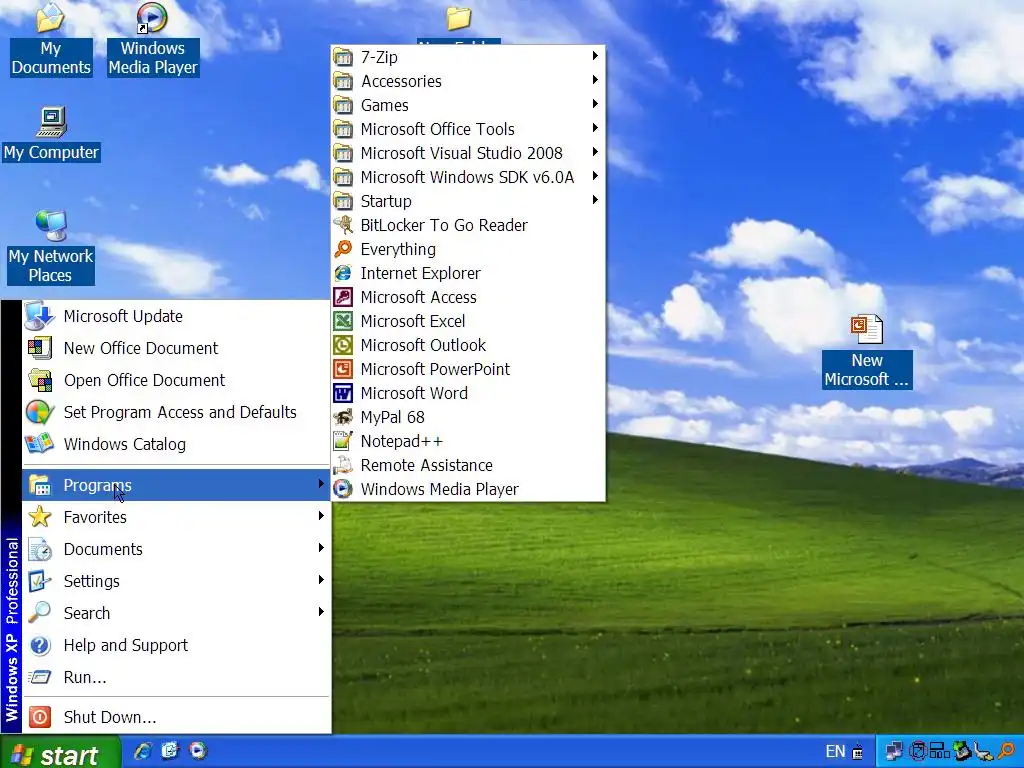
Task: Click the Shut Down red power icon
Action: 40,717
